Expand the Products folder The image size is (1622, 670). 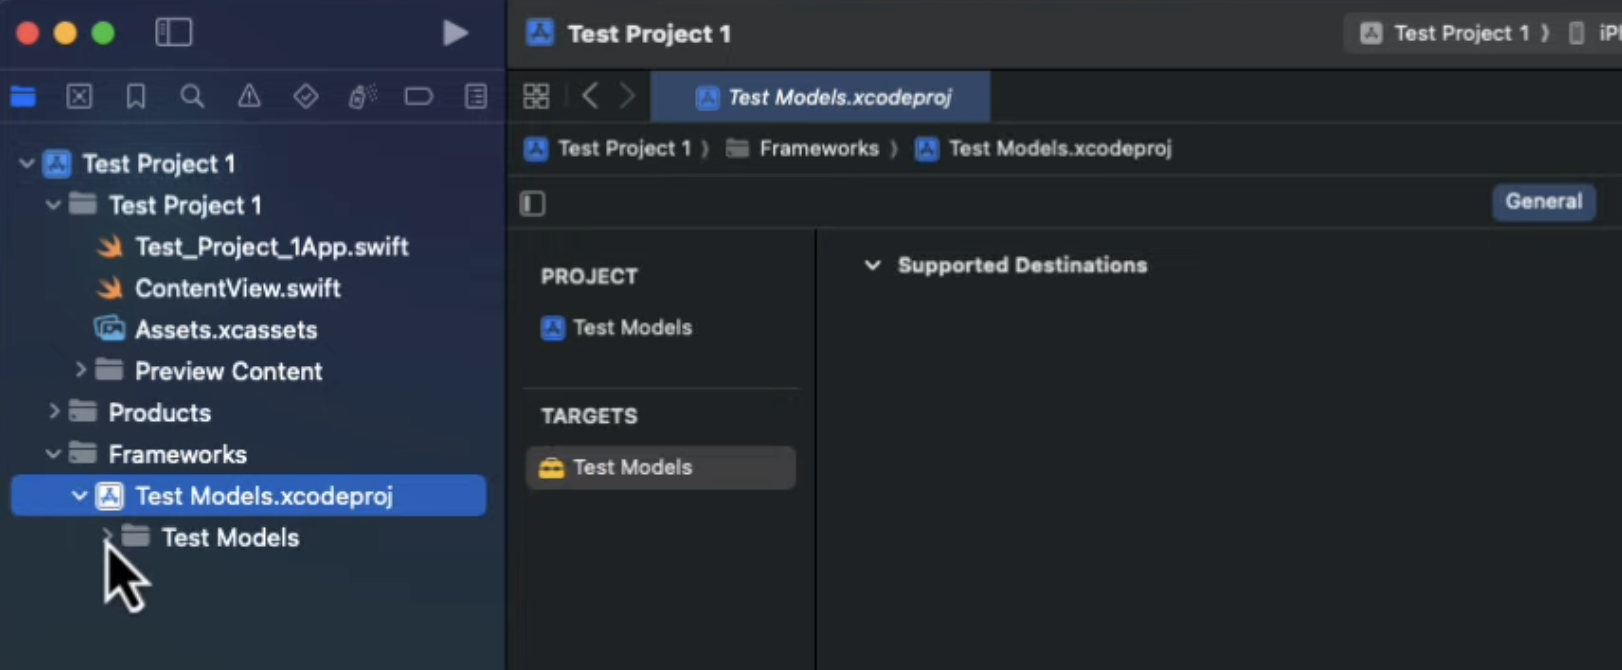(54, 412)
